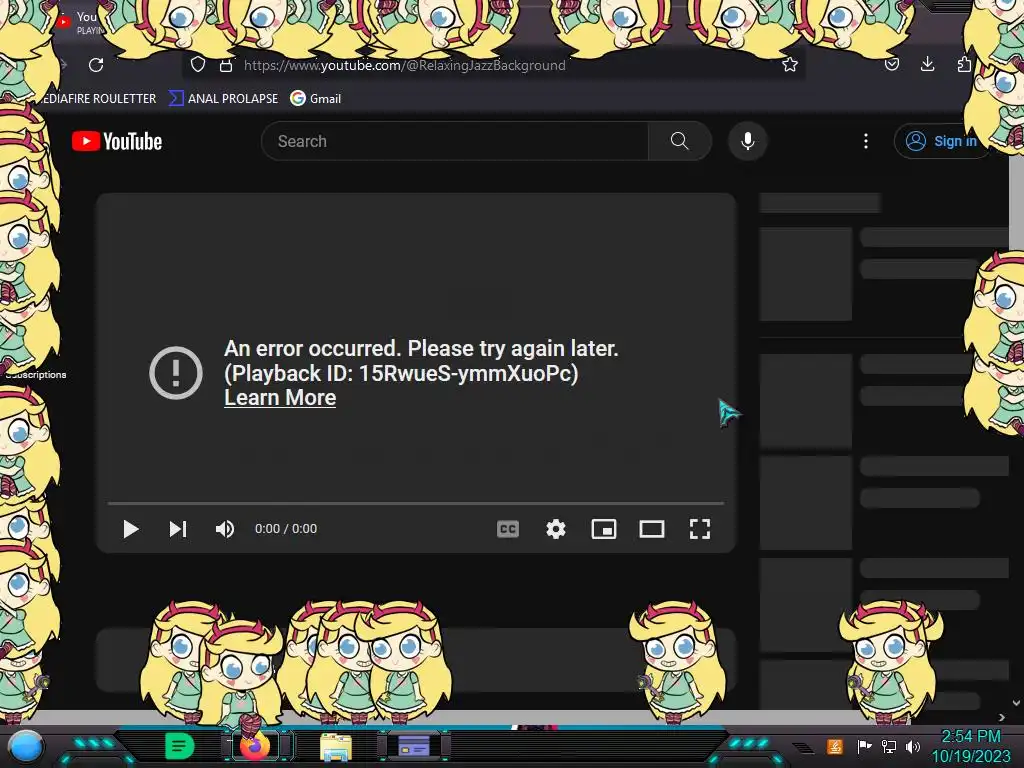Open Action Center flag tray icon

(x=864, y=746)
